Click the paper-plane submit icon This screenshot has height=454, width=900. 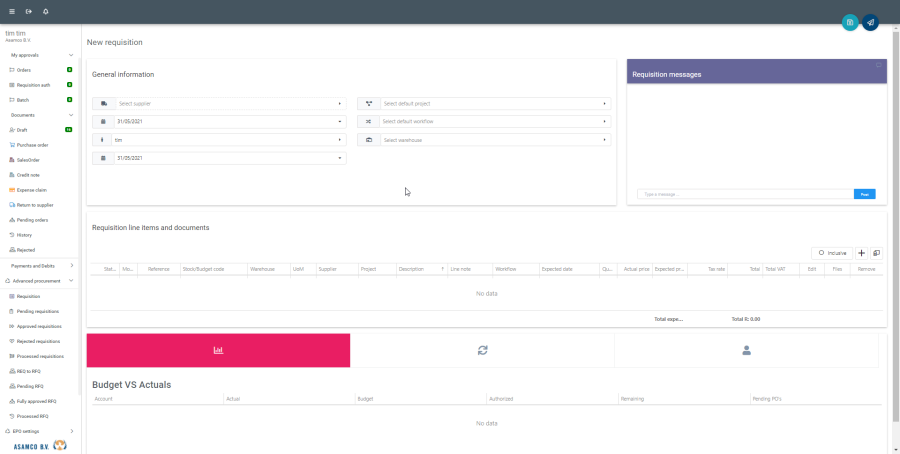(x=870, y=22)
